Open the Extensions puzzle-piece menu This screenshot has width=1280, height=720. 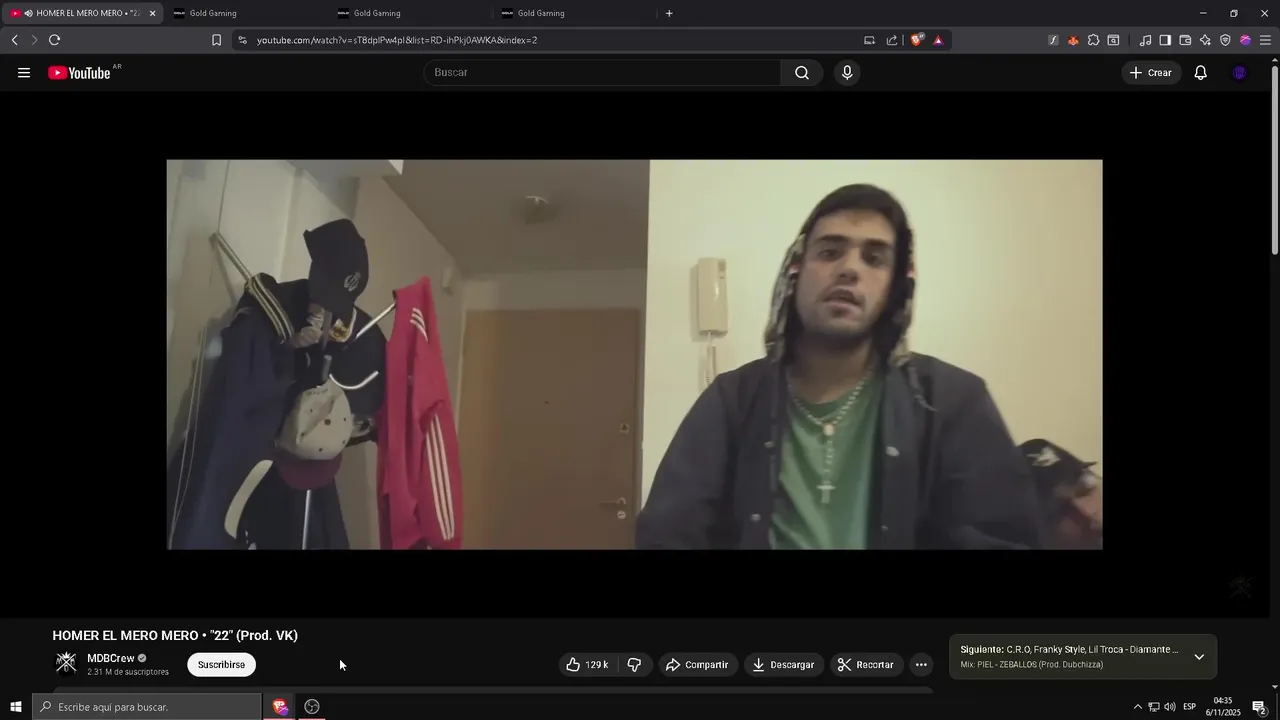(1093, 40)
